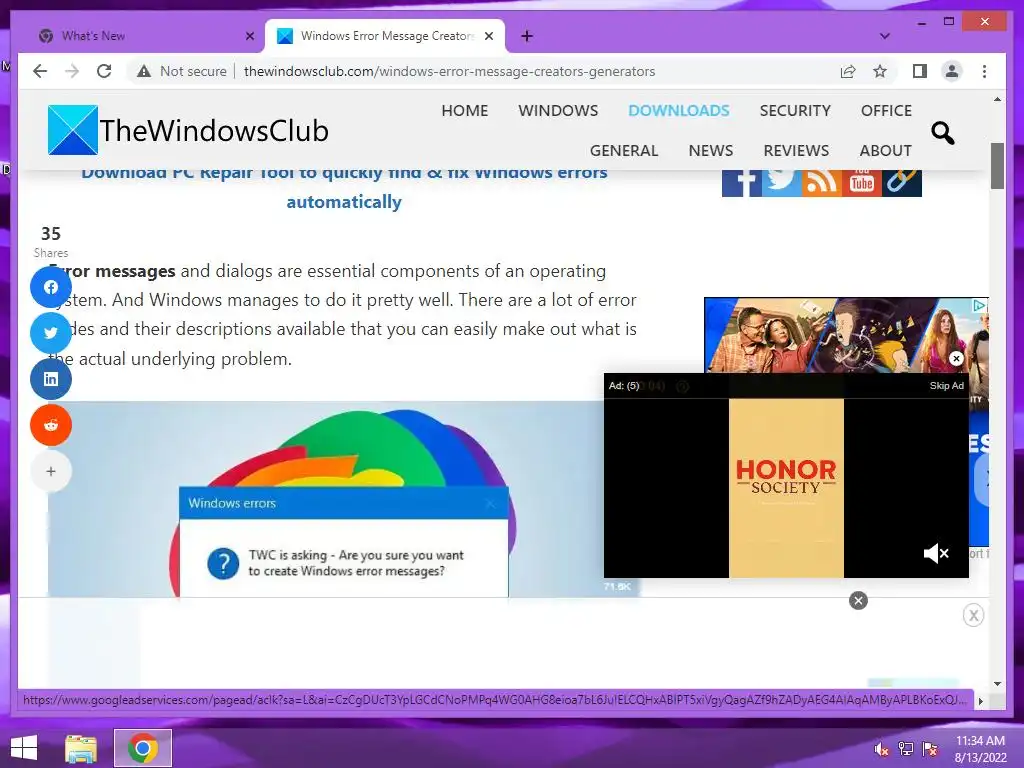Click the Chrome taskbar icon
Screen dimensions: 1024x768
142,748
